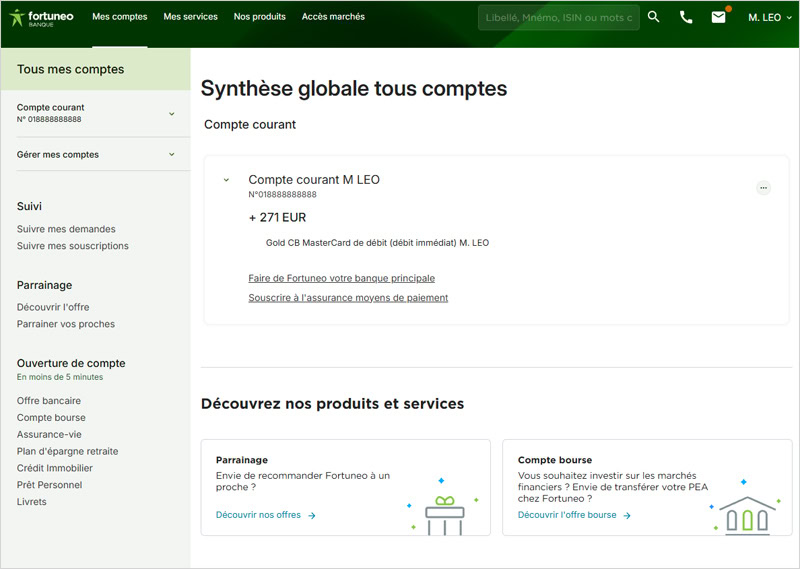Click Découvrir nos offres link

(258, 515)
